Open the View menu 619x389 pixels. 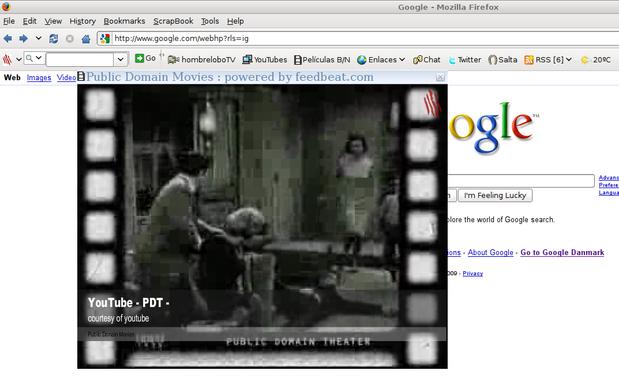point(53,21)
